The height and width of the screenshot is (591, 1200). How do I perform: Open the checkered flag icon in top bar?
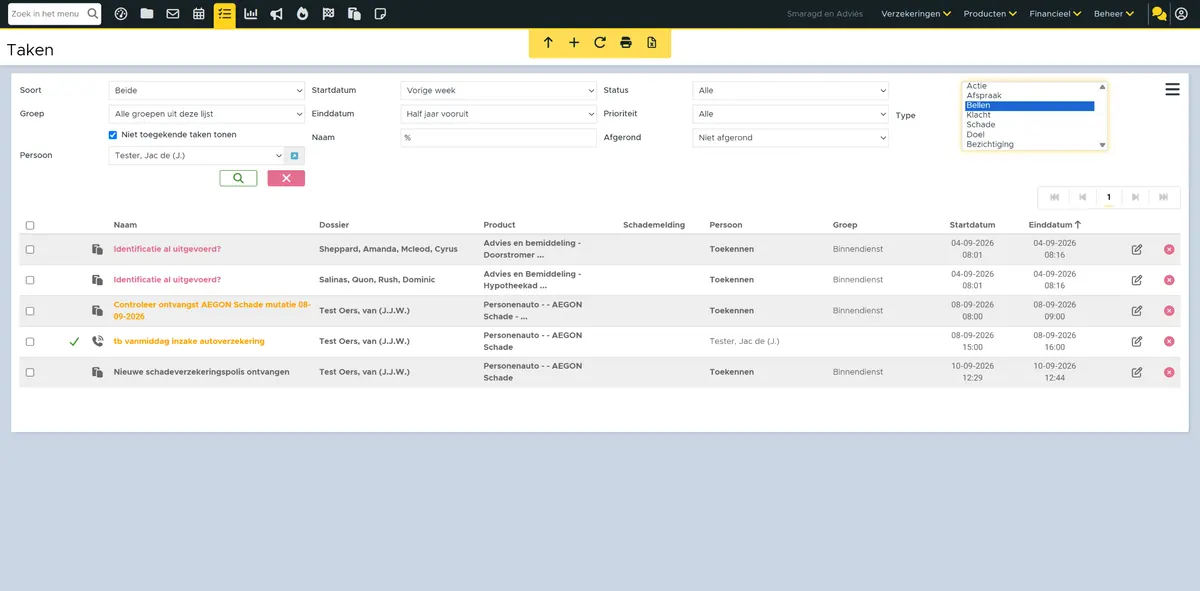click(328, 14)
